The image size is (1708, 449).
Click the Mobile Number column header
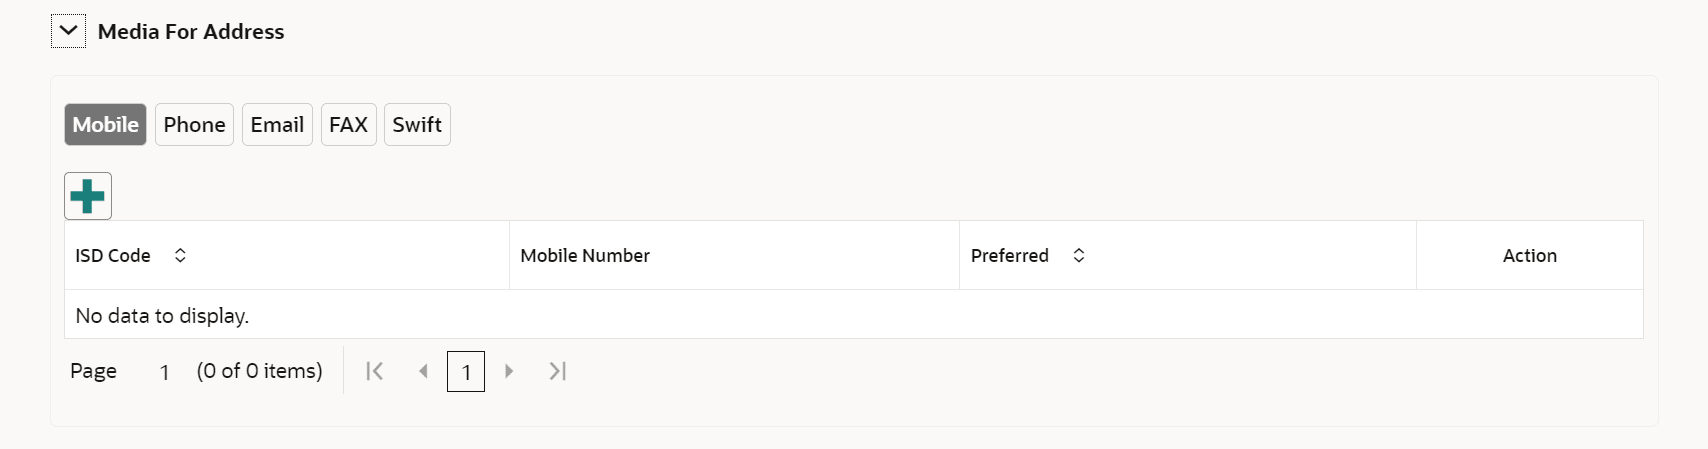coord(585,256)
